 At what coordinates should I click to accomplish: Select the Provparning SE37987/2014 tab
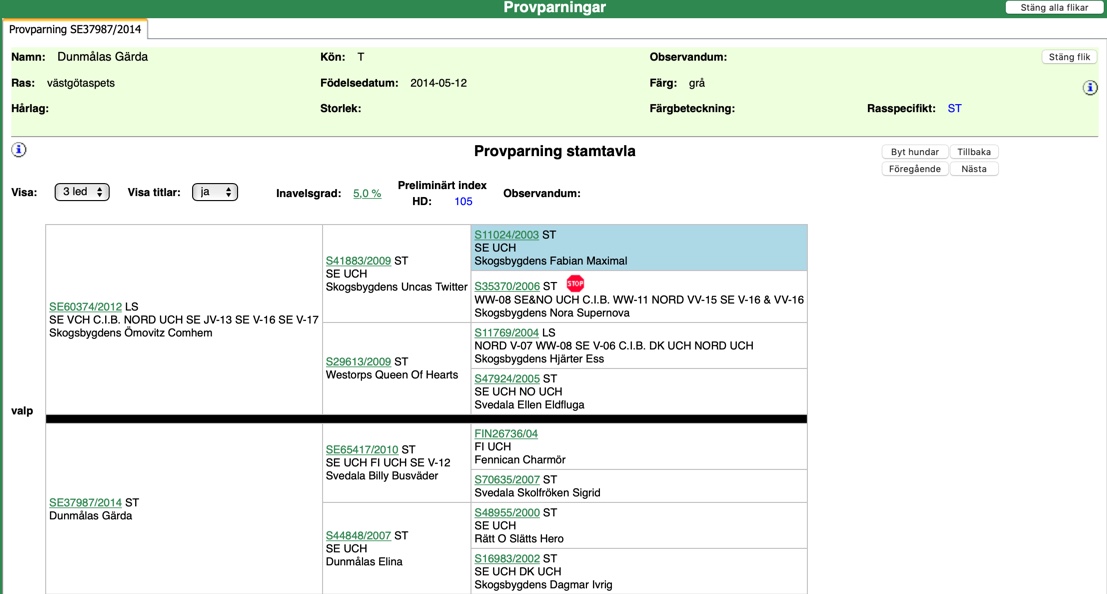[x=75, y=30]
